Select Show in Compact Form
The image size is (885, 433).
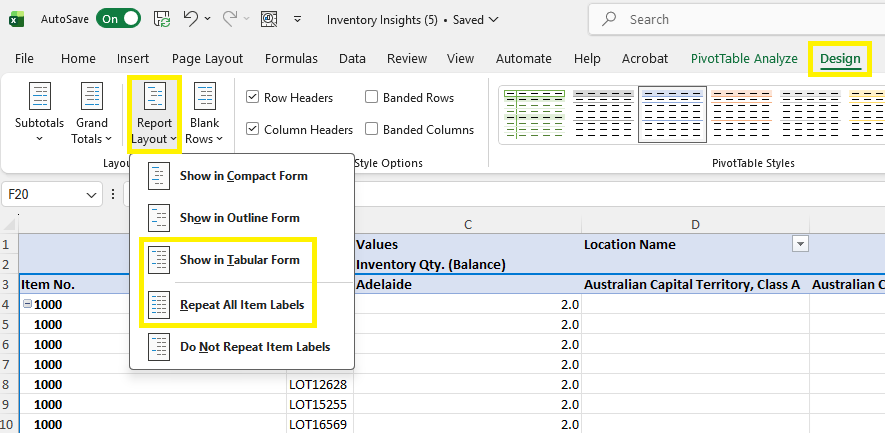243,176
